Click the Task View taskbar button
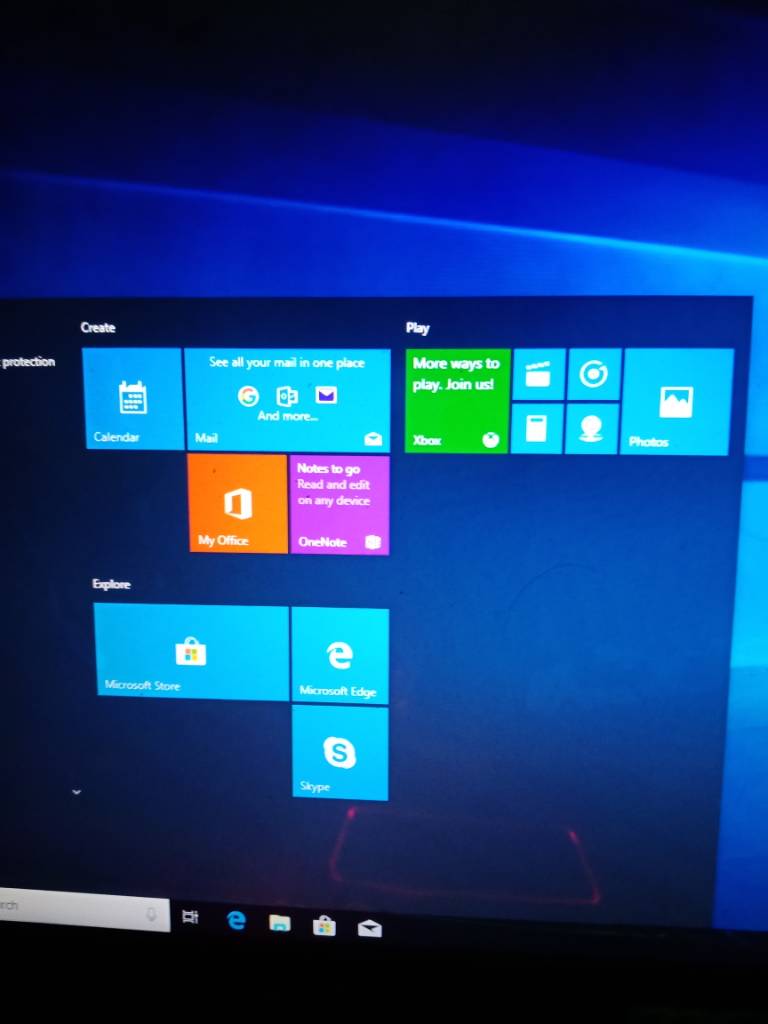768x1024 pixels. [190, 917]
